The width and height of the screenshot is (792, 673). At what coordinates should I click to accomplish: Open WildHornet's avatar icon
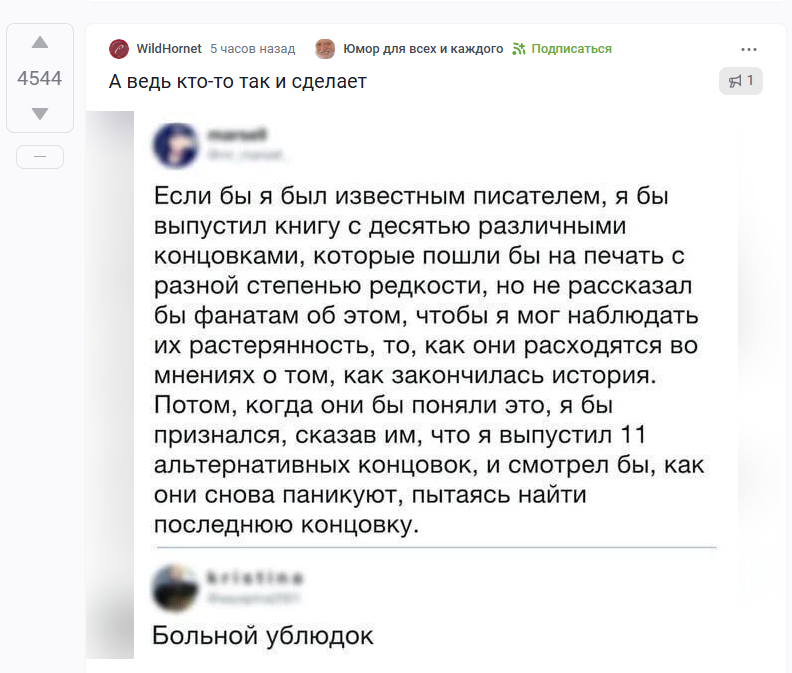pos(119,49)
